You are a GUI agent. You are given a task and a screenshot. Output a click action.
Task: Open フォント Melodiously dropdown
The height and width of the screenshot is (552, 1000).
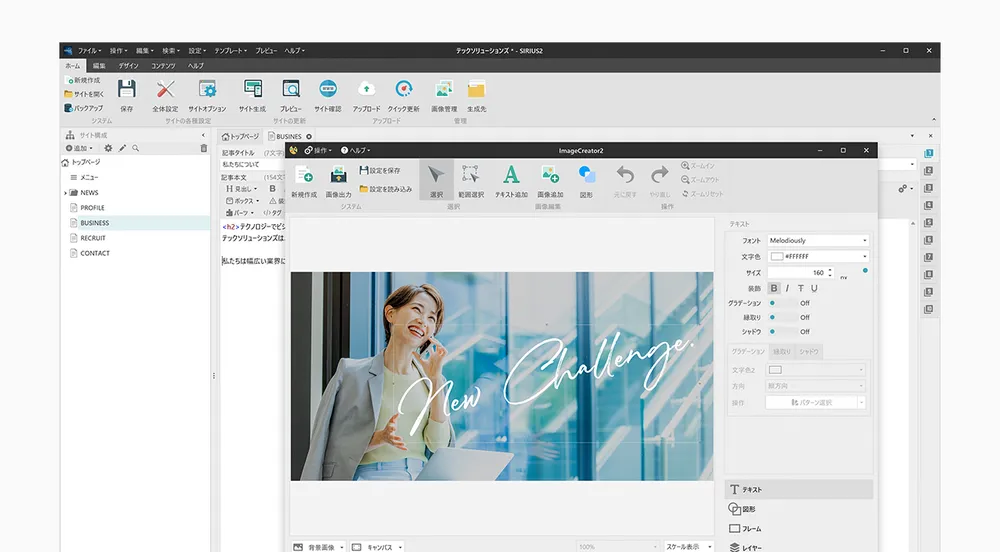click(818, 240)
